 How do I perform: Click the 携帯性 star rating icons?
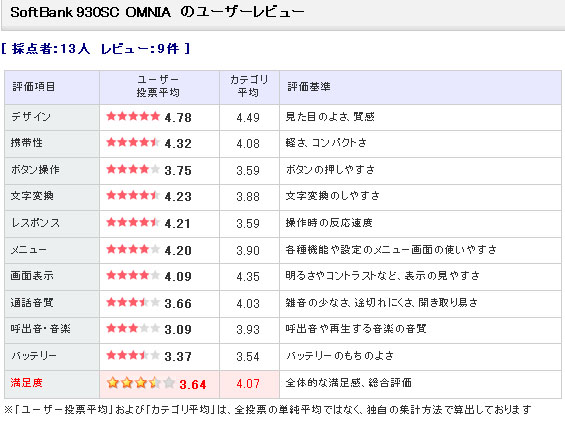[133, 142]
